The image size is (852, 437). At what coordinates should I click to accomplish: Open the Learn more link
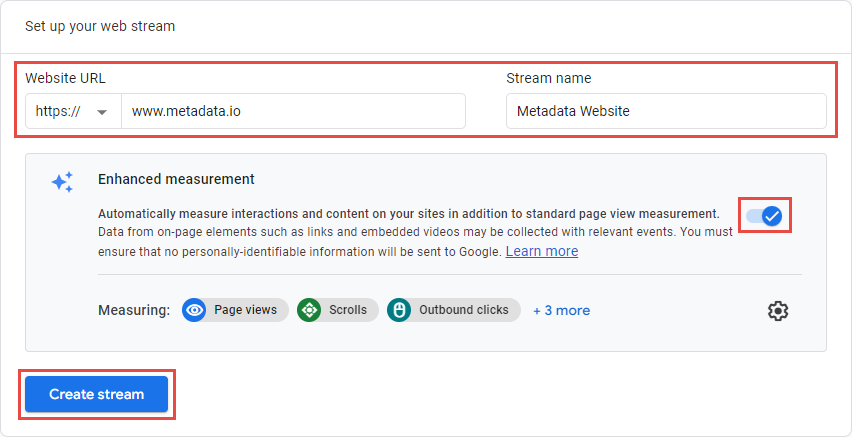point(541,251)
